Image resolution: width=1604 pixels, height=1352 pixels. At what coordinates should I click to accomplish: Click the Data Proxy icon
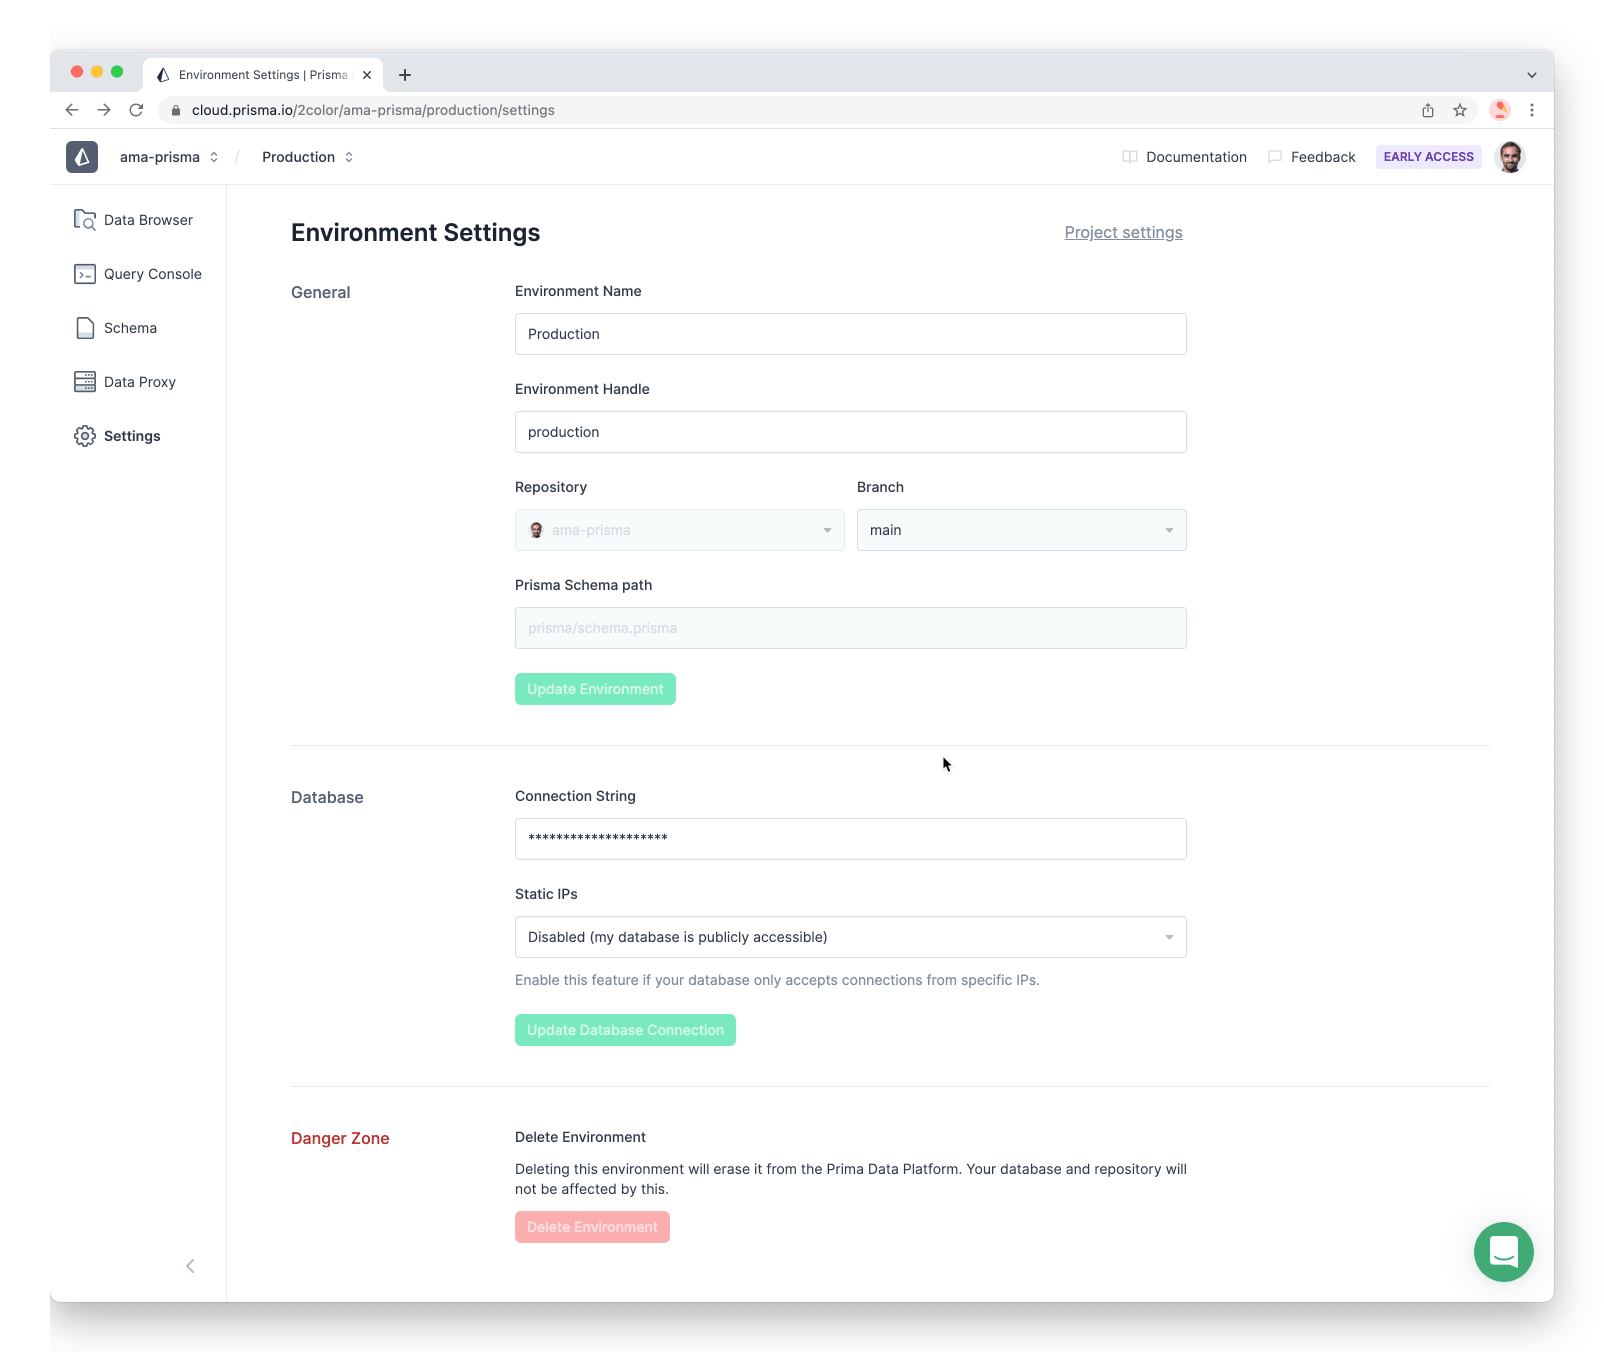tap(84, 381)
